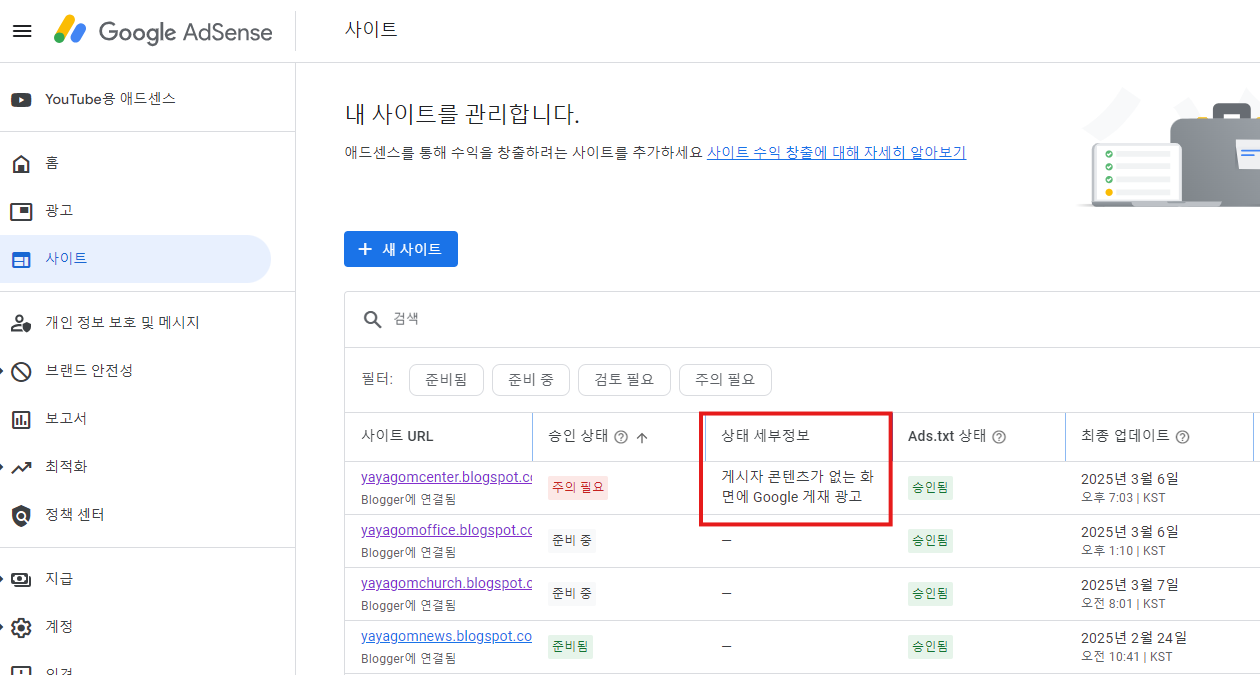Toggle the 검토 필요 filter chip

[x=624, y=380]
